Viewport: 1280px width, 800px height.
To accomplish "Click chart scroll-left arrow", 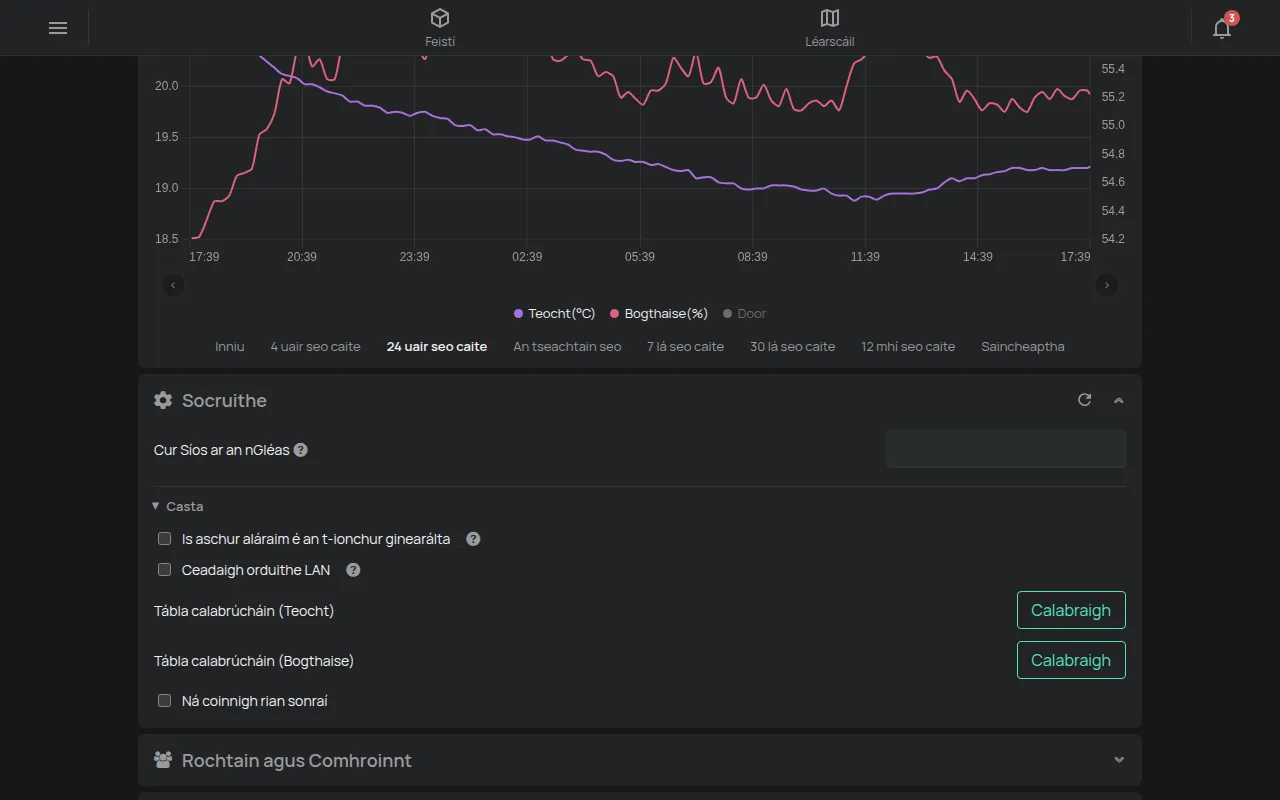I will click(173, 285).
